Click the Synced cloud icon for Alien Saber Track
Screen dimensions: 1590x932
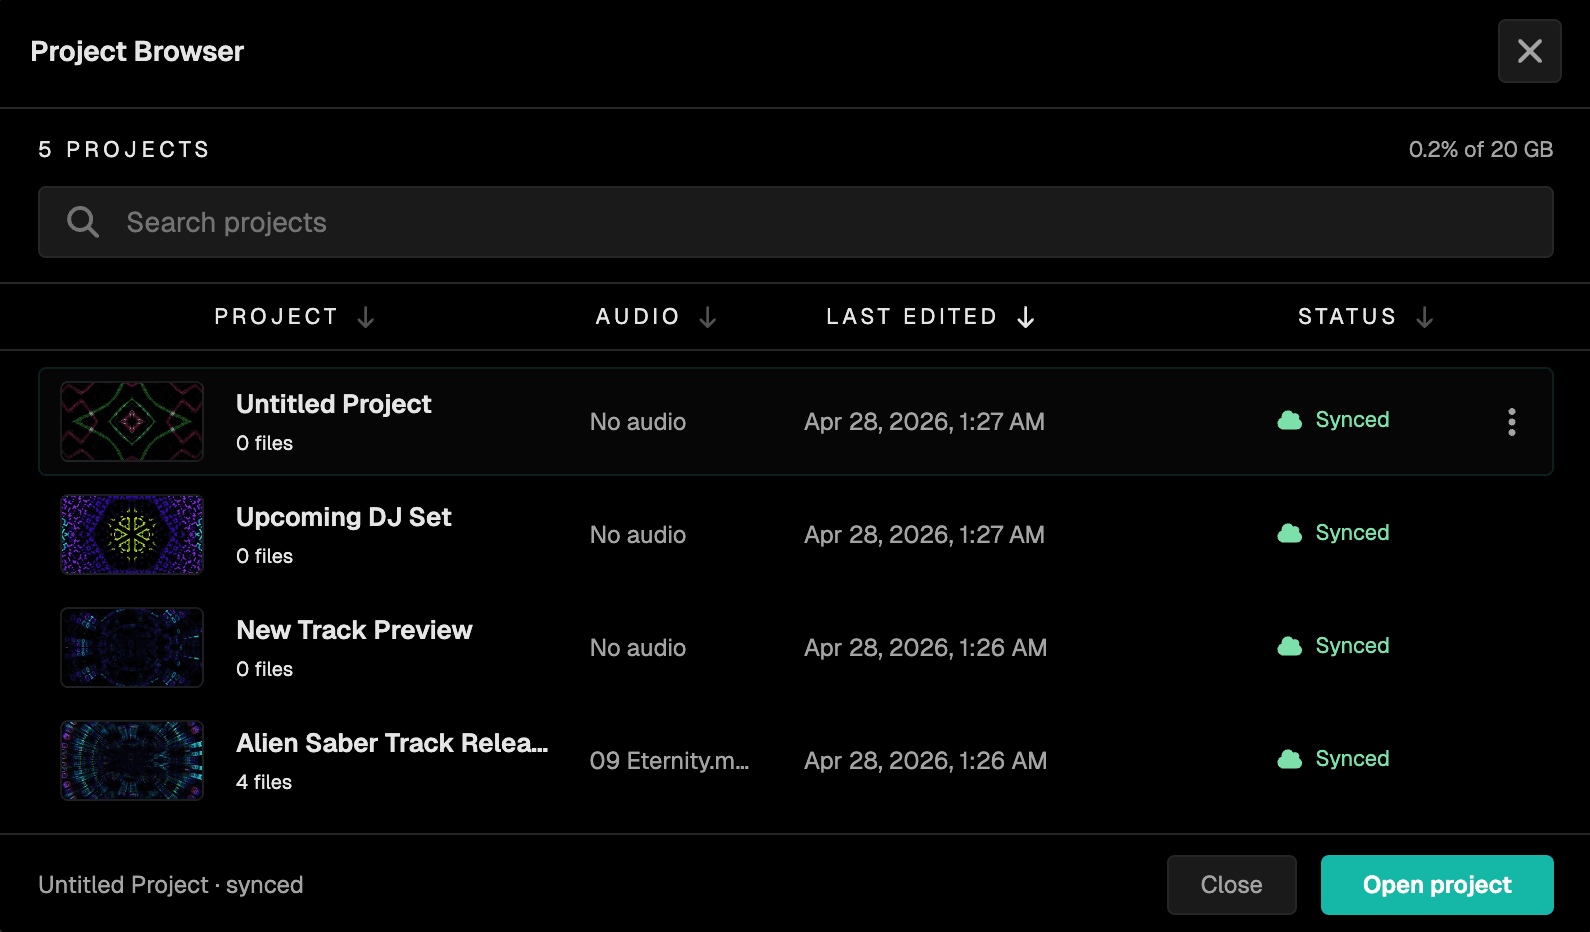(x=1290, y=759)
